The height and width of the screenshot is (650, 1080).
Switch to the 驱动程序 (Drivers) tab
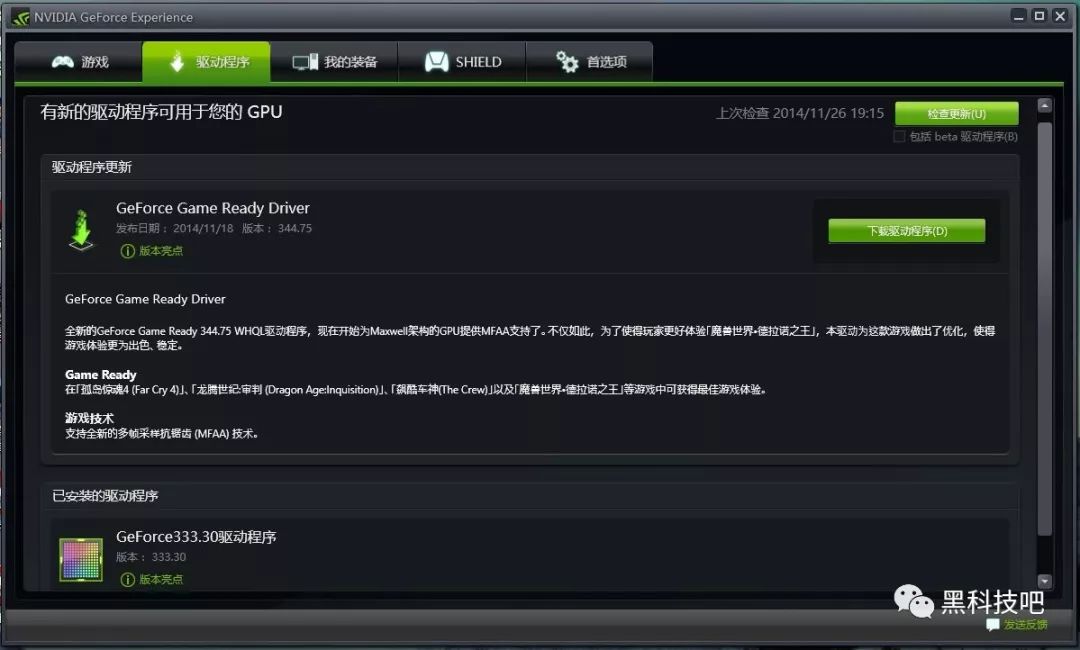tap(207, 62)
